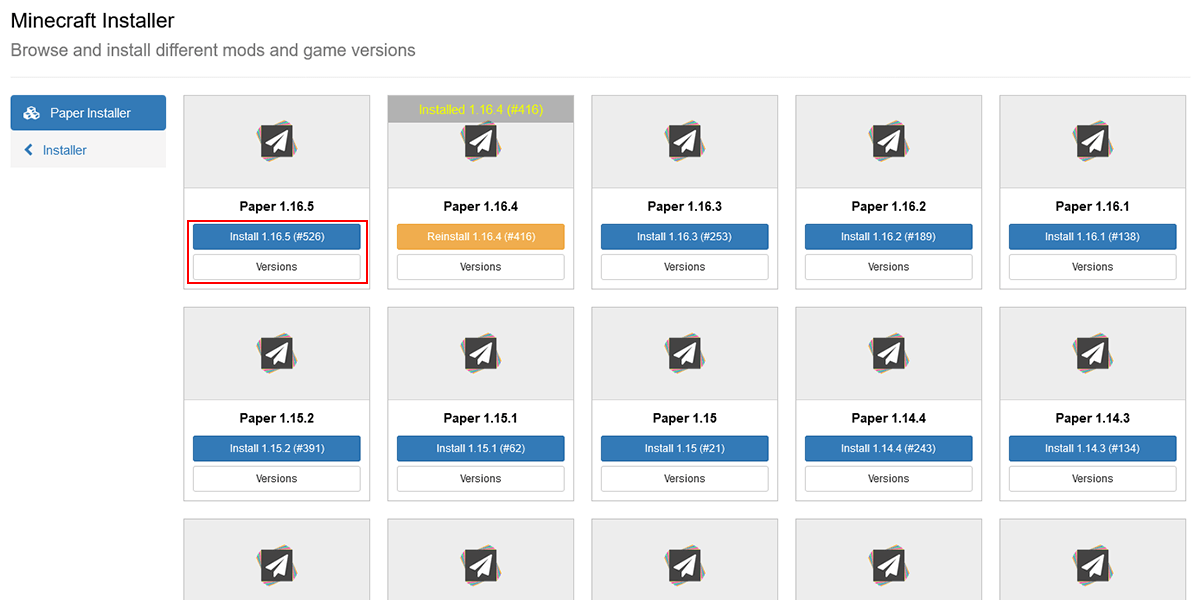Image resolution: width=1200 pixels, height=600 pixels.
Task: Click the back chevron beside Installer
Action: point(28,150)
